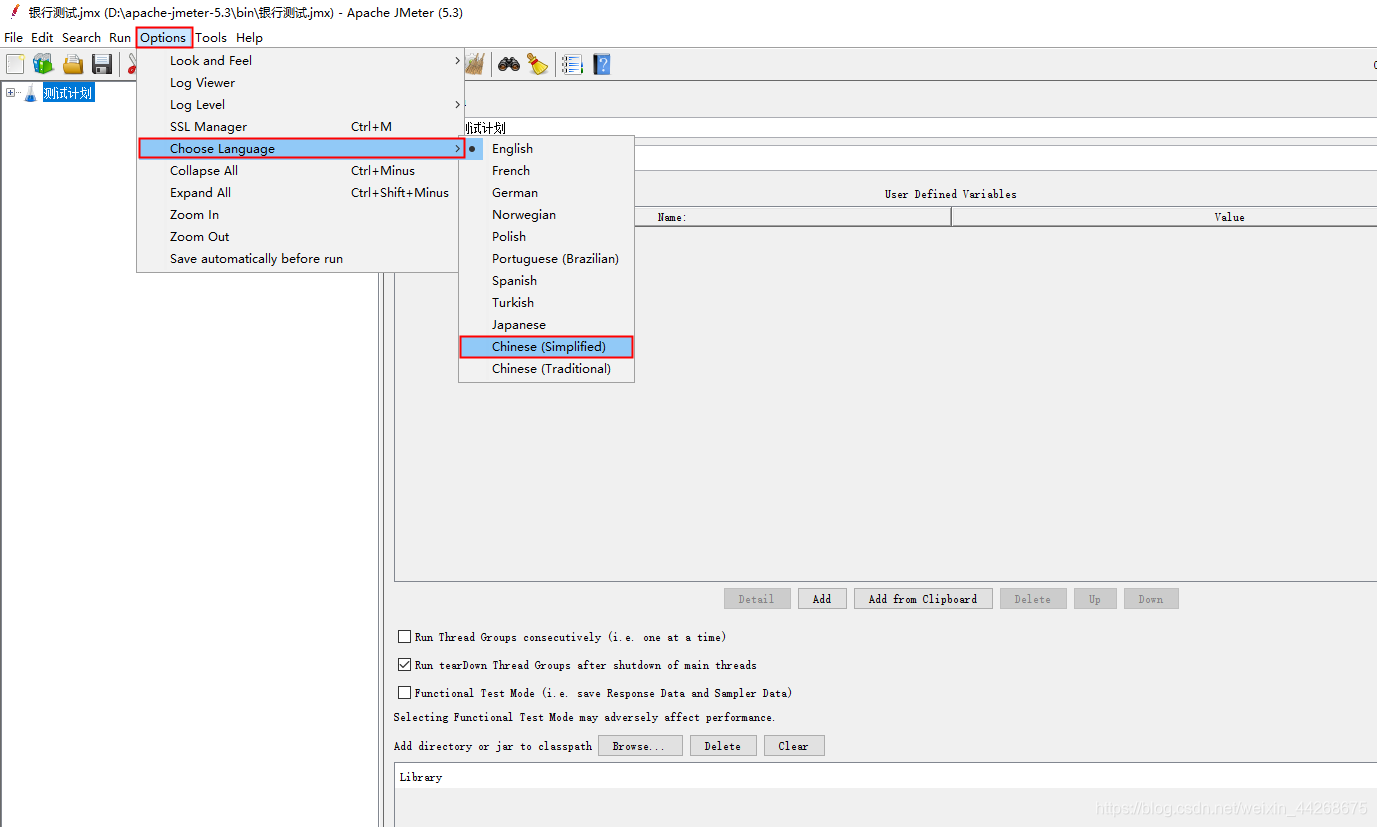
Task: Enable Run Thread Groups consecutively checkbox
Action: click(404, 637)
